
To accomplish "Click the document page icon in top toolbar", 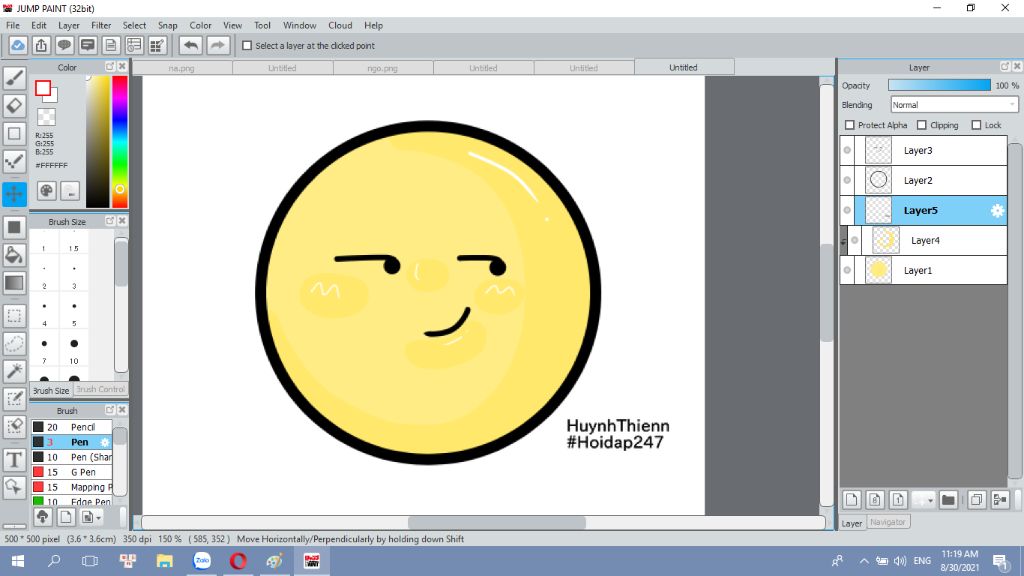I will (110, 46).
